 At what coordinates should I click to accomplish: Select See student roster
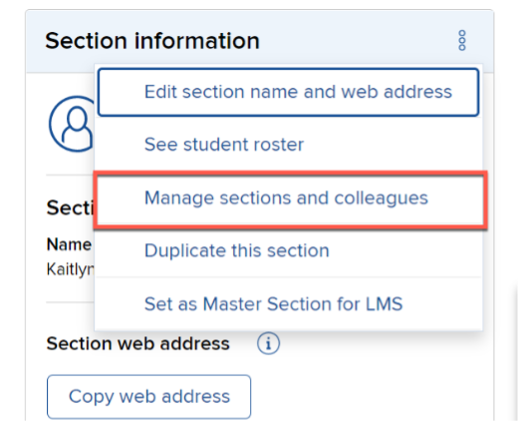[288, 144]
